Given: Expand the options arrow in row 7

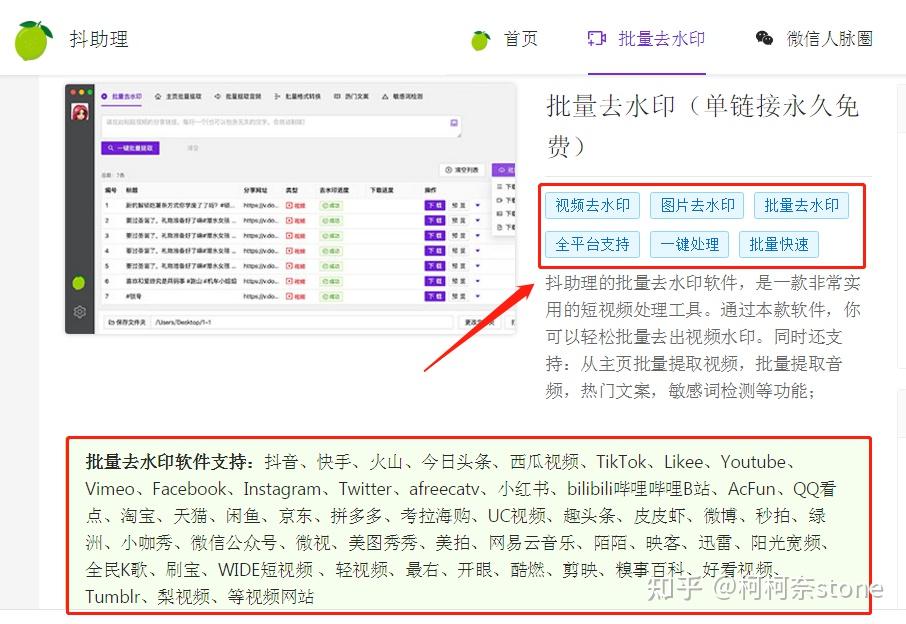Looking at the screenshot, I should point(478,296).
